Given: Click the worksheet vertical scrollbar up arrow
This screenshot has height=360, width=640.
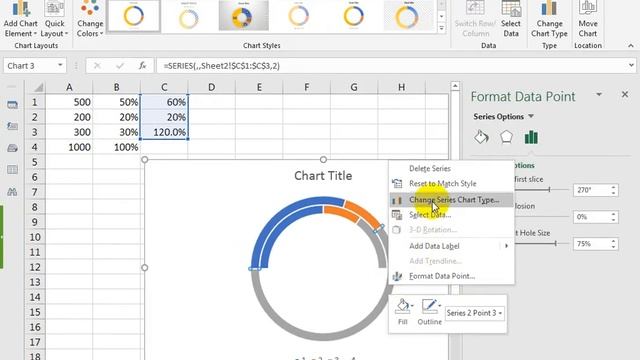Looking at the screenshot, I should point(455,86).
